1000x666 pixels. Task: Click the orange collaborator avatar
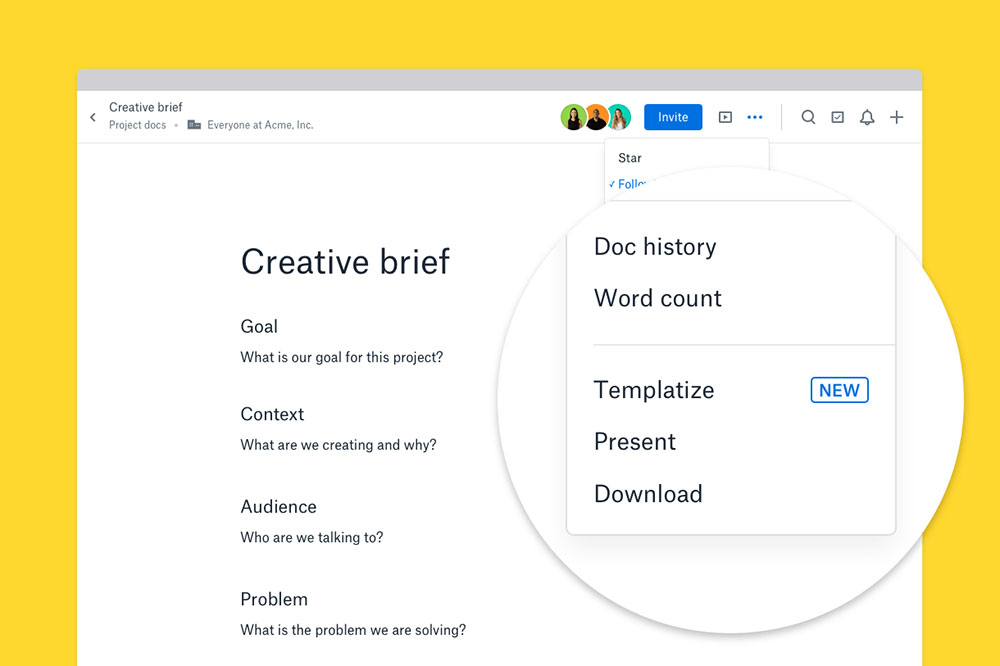coord(596,117)
